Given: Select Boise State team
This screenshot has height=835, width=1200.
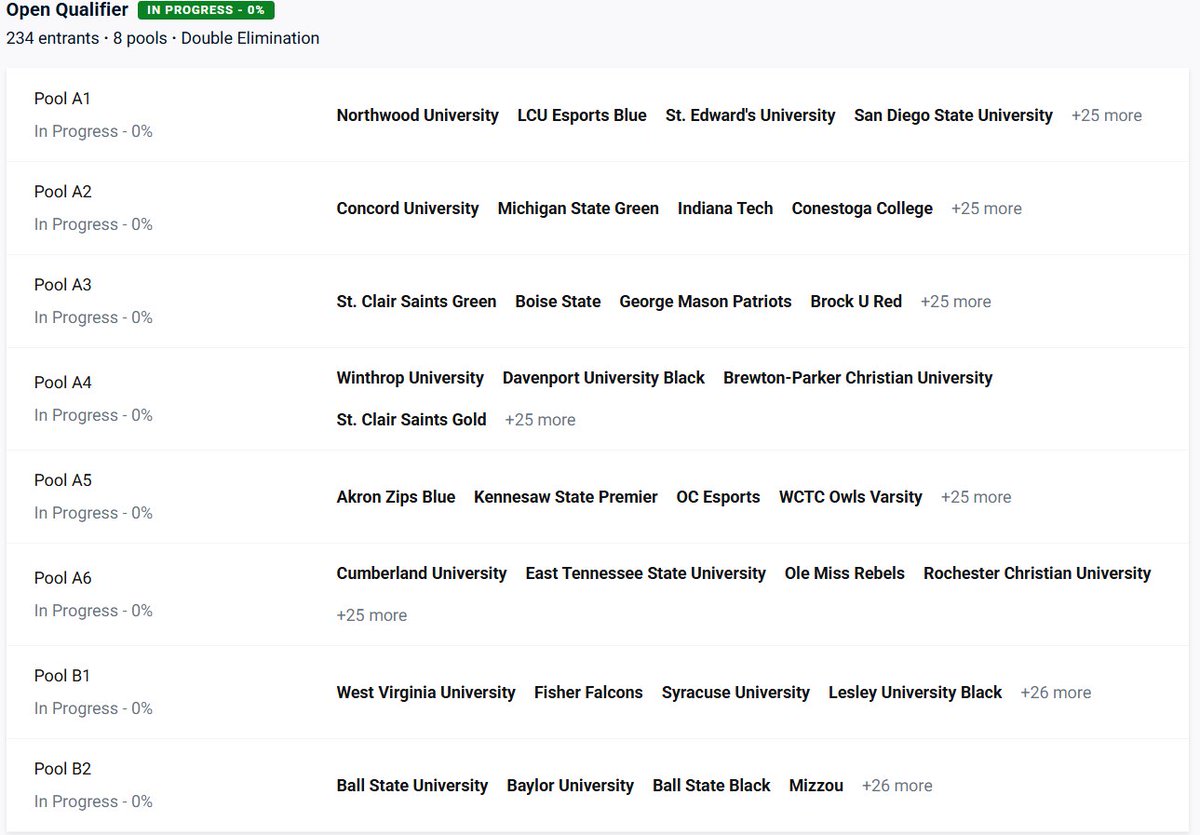Looking at the screenshot, I should [558, 301].
